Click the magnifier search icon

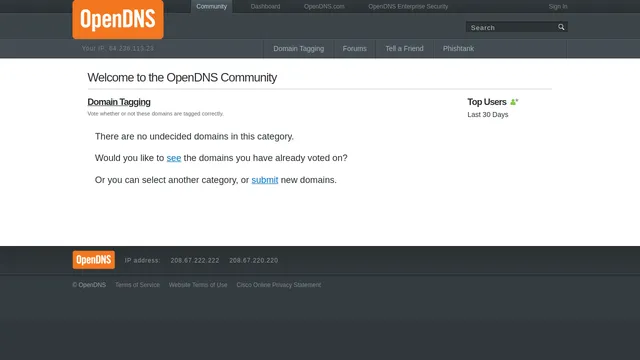pos(561,27)
